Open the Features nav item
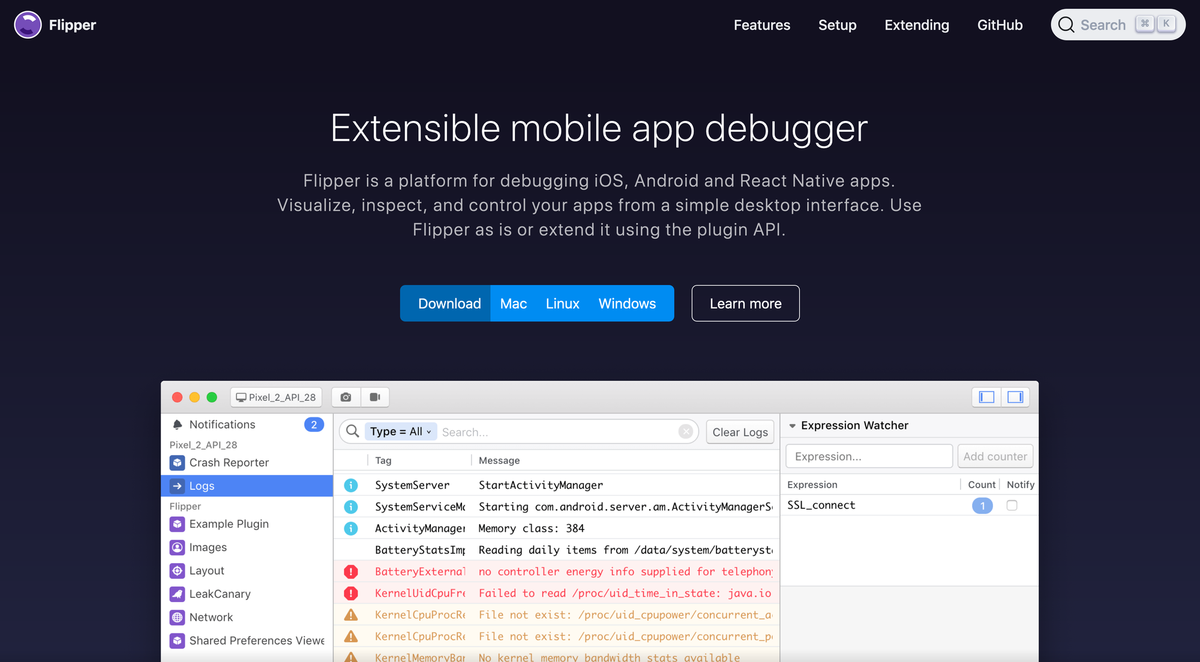The height and width of the screenshot is (662, 1200). pyautogui.click(x=762, y=25)
